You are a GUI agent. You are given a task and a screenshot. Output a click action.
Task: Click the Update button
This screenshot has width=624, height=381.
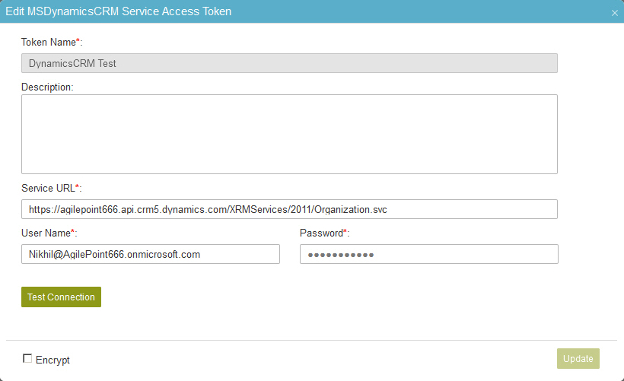578,359
